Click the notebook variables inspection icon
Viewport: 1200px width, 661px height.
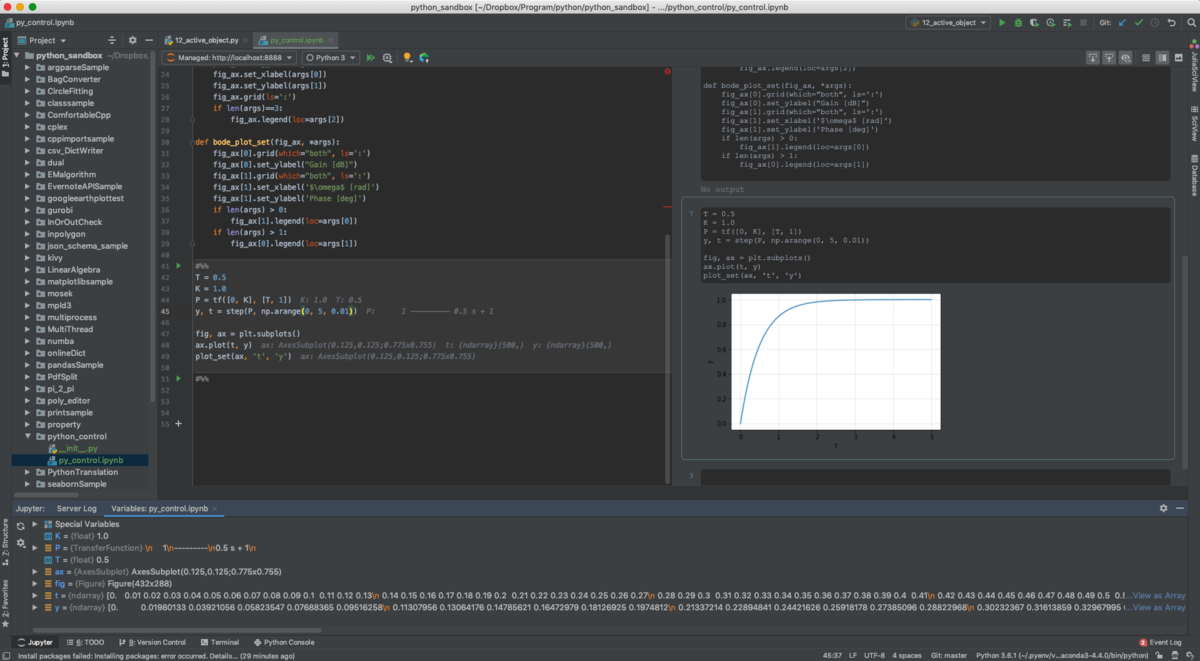tap(387, 58)
